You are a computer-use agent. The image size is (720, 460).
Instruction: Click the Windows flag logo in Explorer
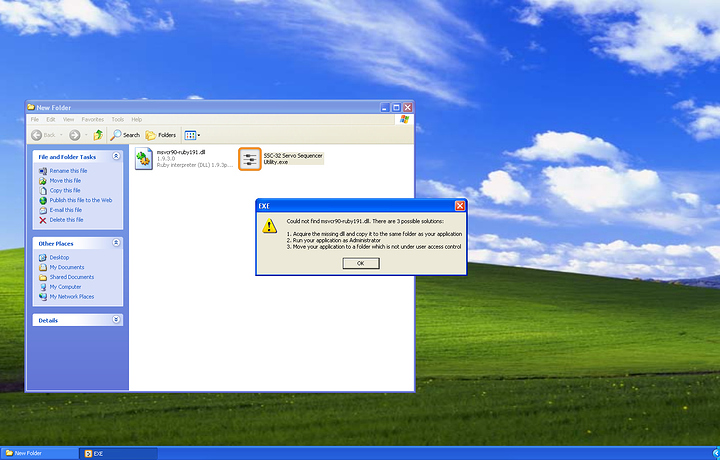click(404, 119)
